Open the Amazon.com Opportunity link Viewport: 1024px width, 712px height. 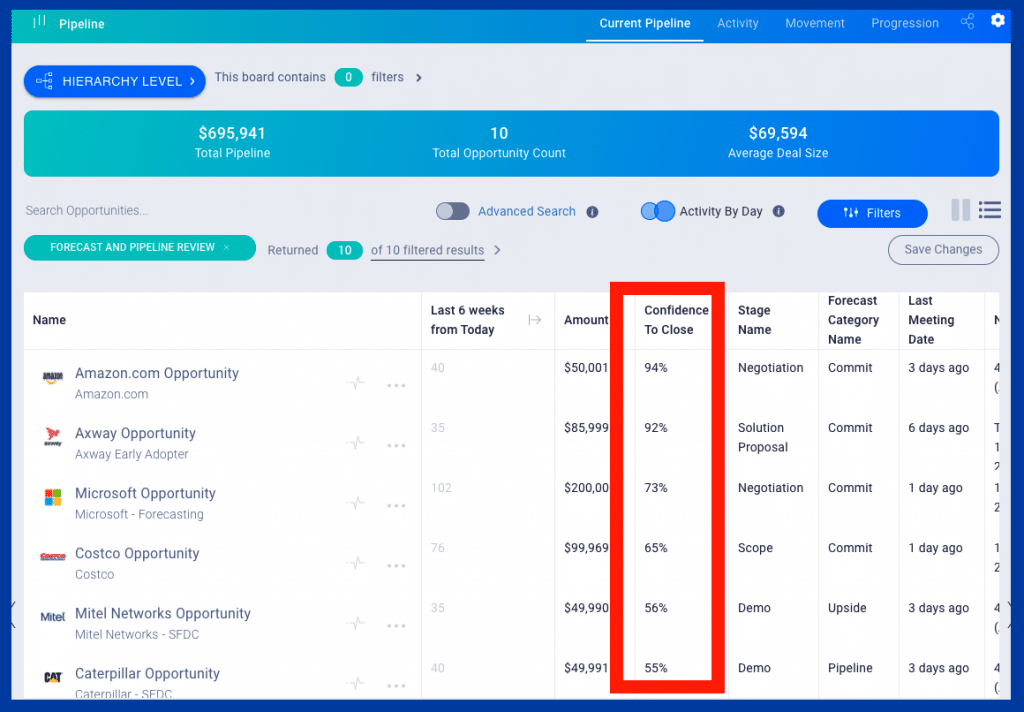[x=157, y=373]
